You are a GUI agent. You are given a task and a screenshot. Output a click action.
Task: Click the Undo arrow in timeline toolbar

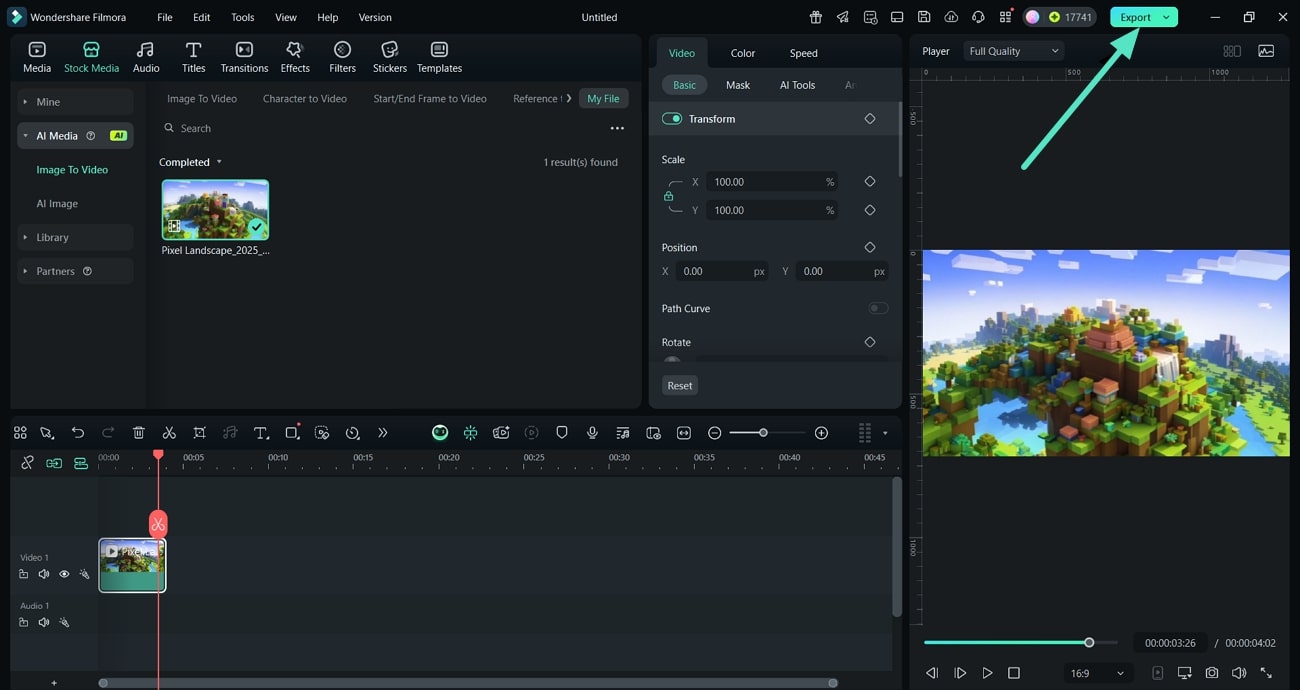pyautogui.click(x=78, y=433)
